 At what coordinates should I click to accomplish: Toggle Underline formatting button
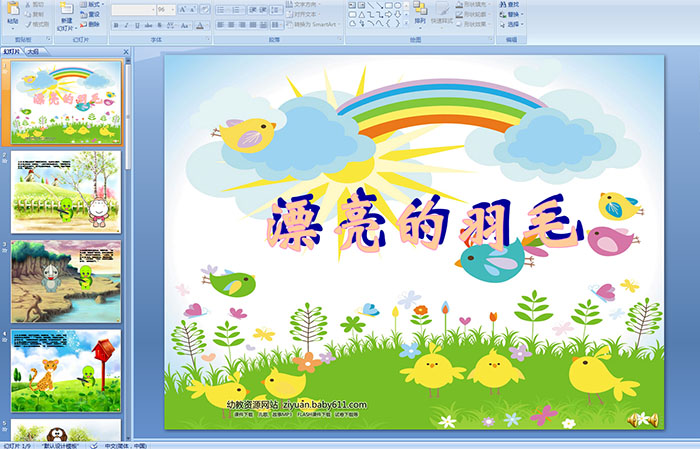coord(136,25)
